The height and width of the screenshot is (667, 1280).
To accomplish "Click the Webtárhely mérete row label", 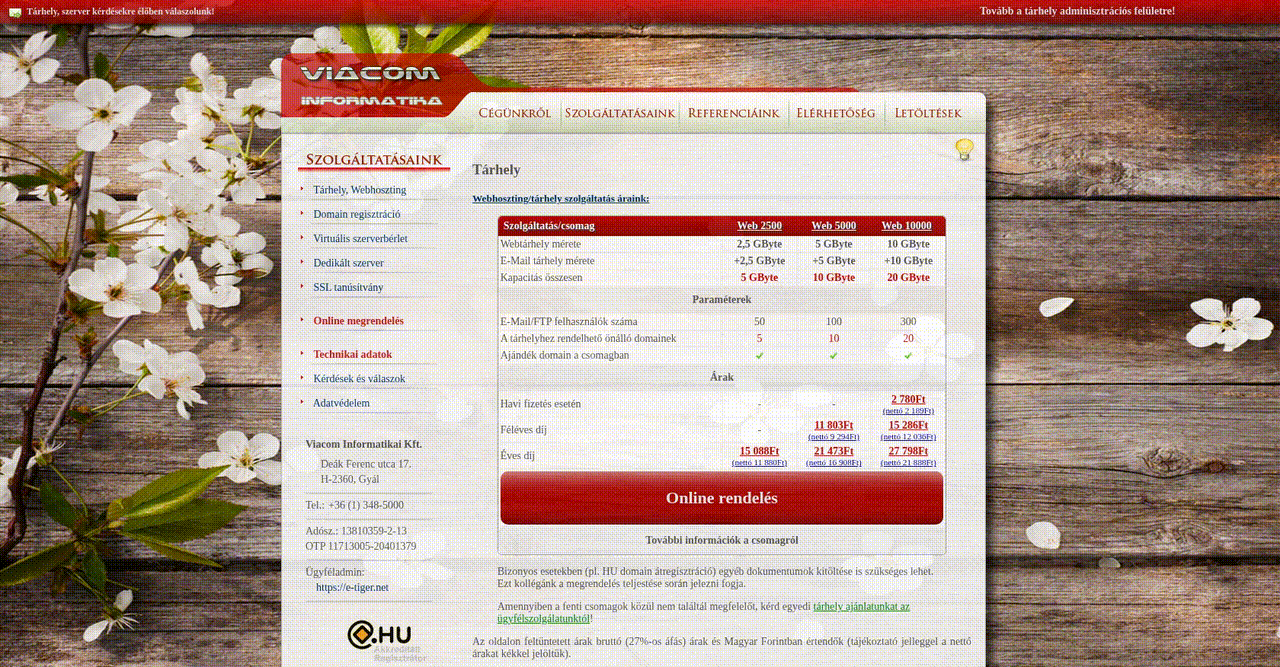I will point(540,244).
